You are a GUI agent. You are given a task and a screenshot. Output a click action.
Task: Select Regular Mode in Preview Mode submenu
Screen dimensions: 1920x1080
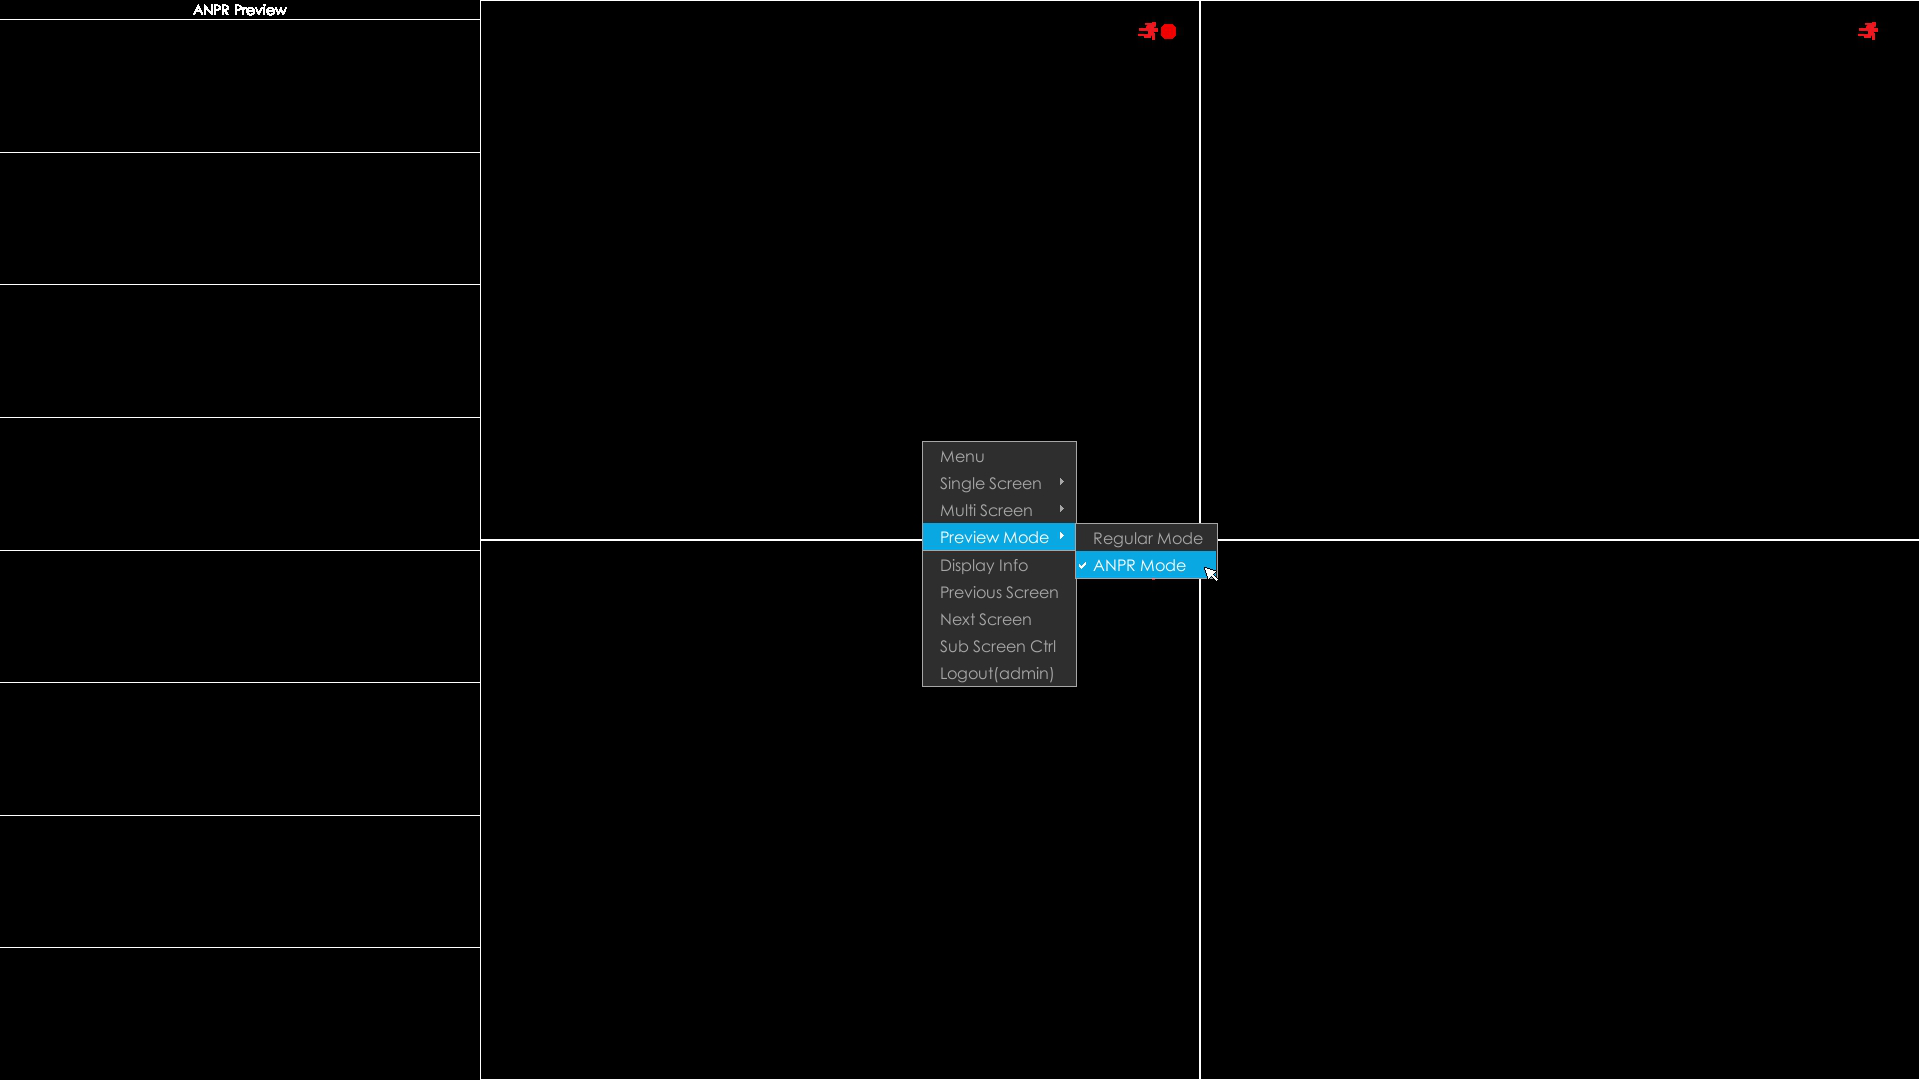pos(1147,538)
